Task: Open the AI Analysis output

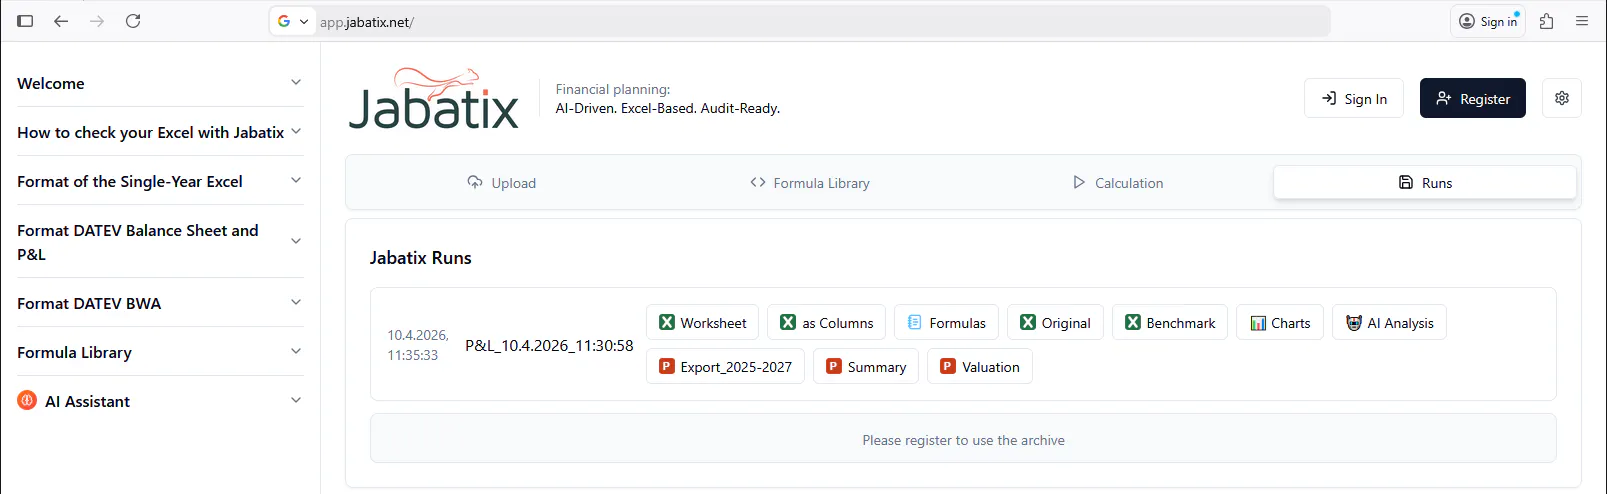Action: pos(1389,322)
